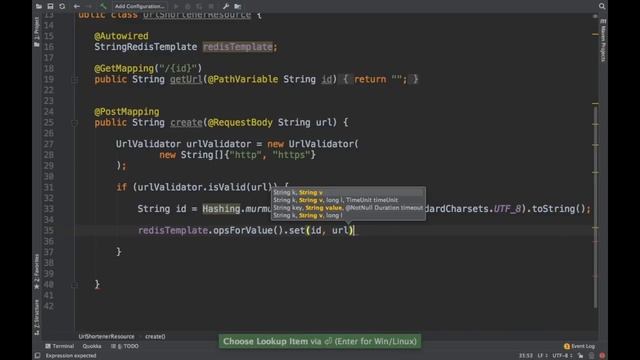This screenshot has height=360, width=640.
Task: Click create() breadcrumb
Action: tap(155, 337)
